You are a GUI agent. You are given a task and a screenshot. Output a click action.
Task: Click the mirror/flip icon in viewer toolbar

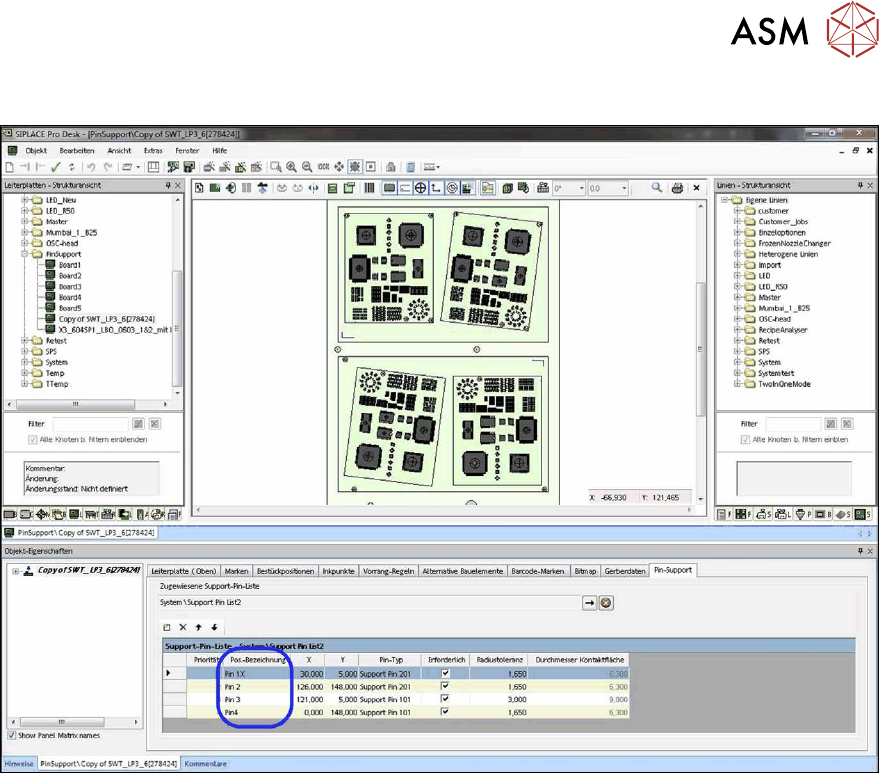pos(313,188)
